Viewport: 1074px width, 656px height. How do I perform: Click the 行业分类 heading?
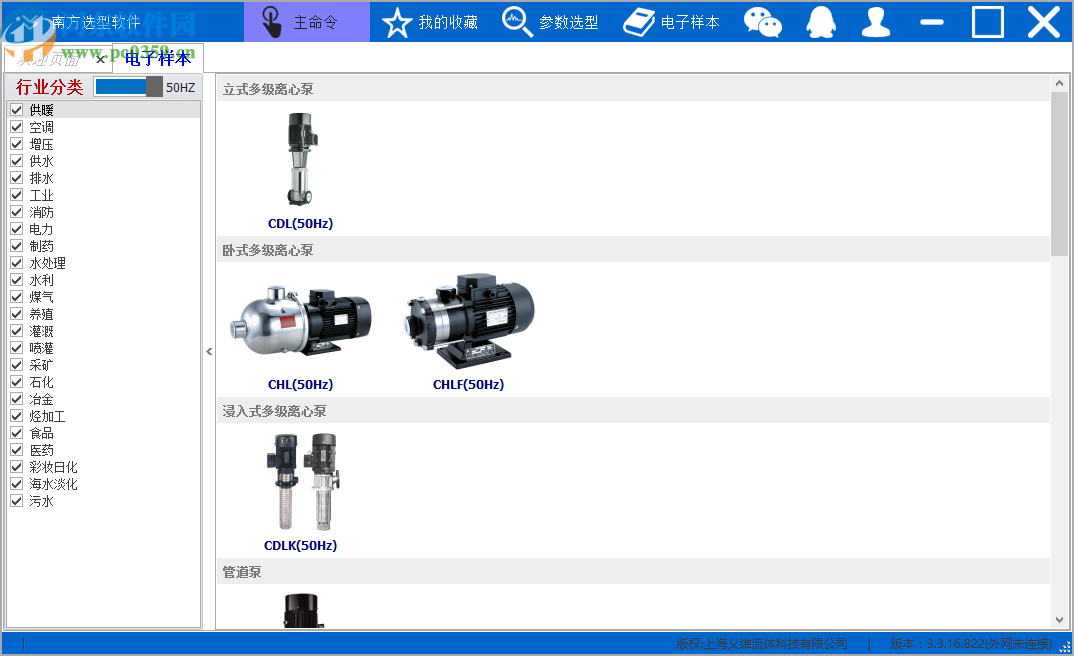[x=49, y=87]
